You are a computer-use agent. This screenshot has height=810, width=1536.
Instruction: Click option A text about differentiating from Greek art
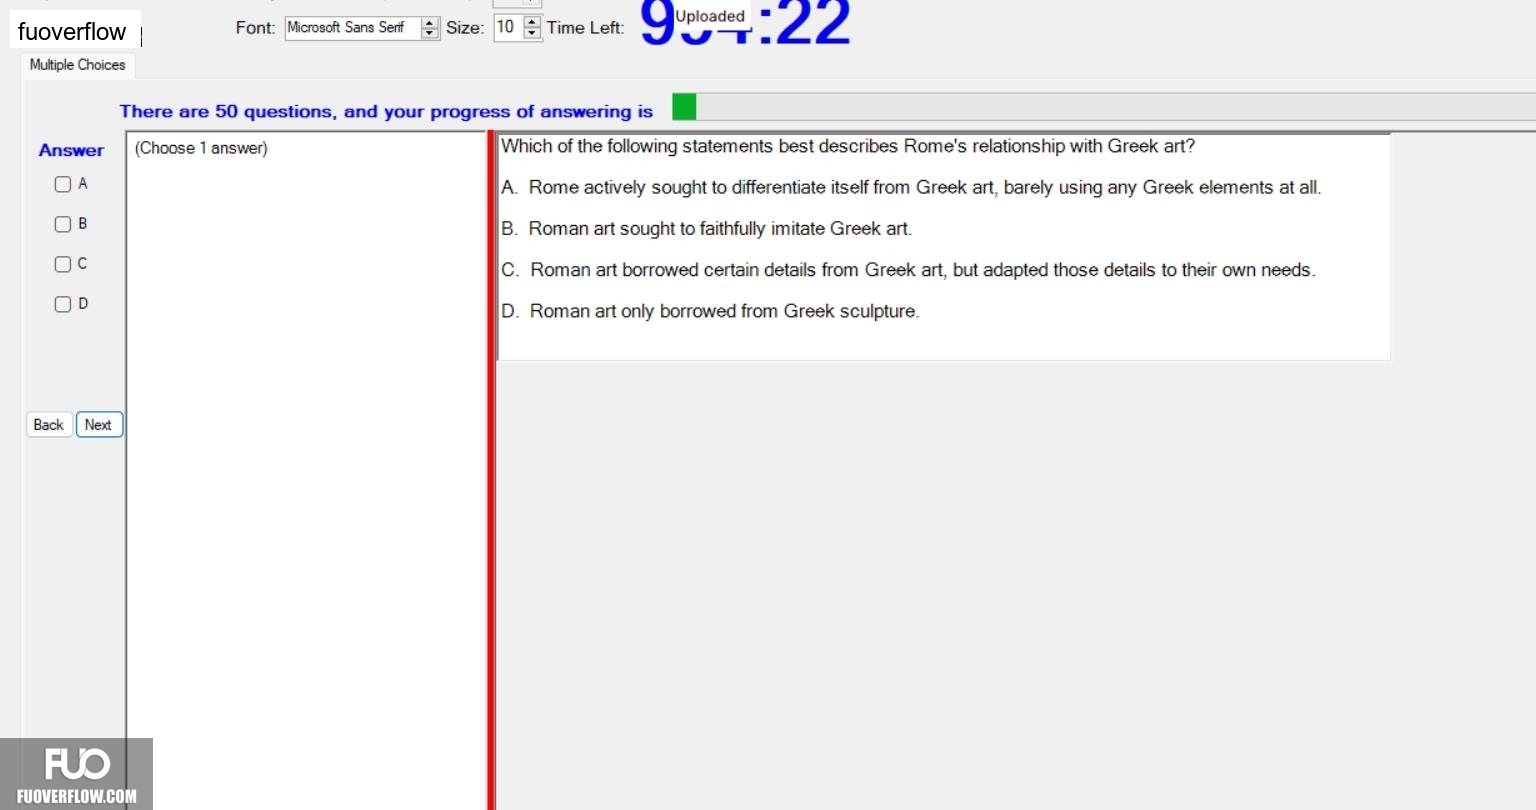point(911,188)
